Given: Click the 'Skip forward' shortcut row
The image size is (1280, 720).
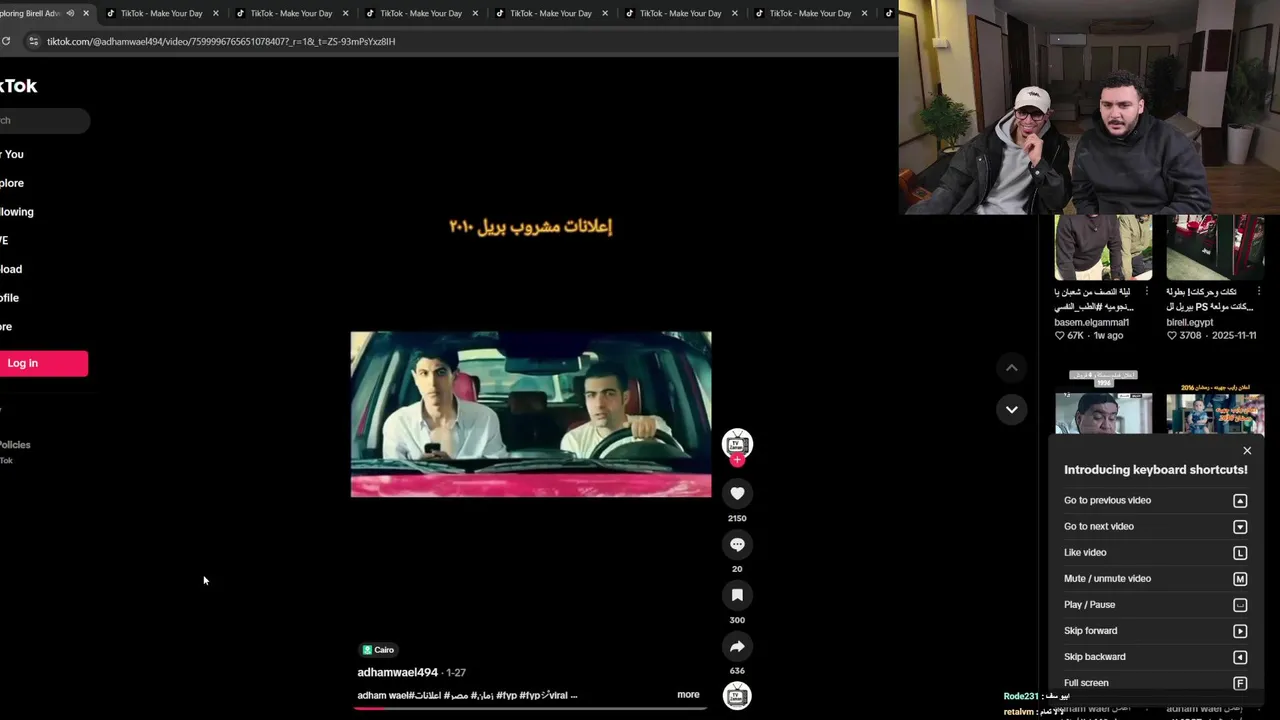Looking at the screenshot, I should 1155,630.
